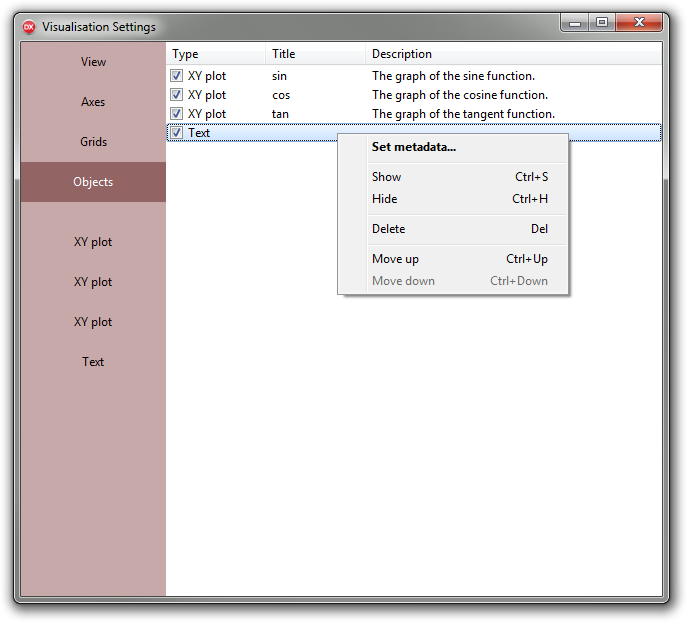Select the Objects tab in sidebar

pyautogui.click(x=93, y=182)
